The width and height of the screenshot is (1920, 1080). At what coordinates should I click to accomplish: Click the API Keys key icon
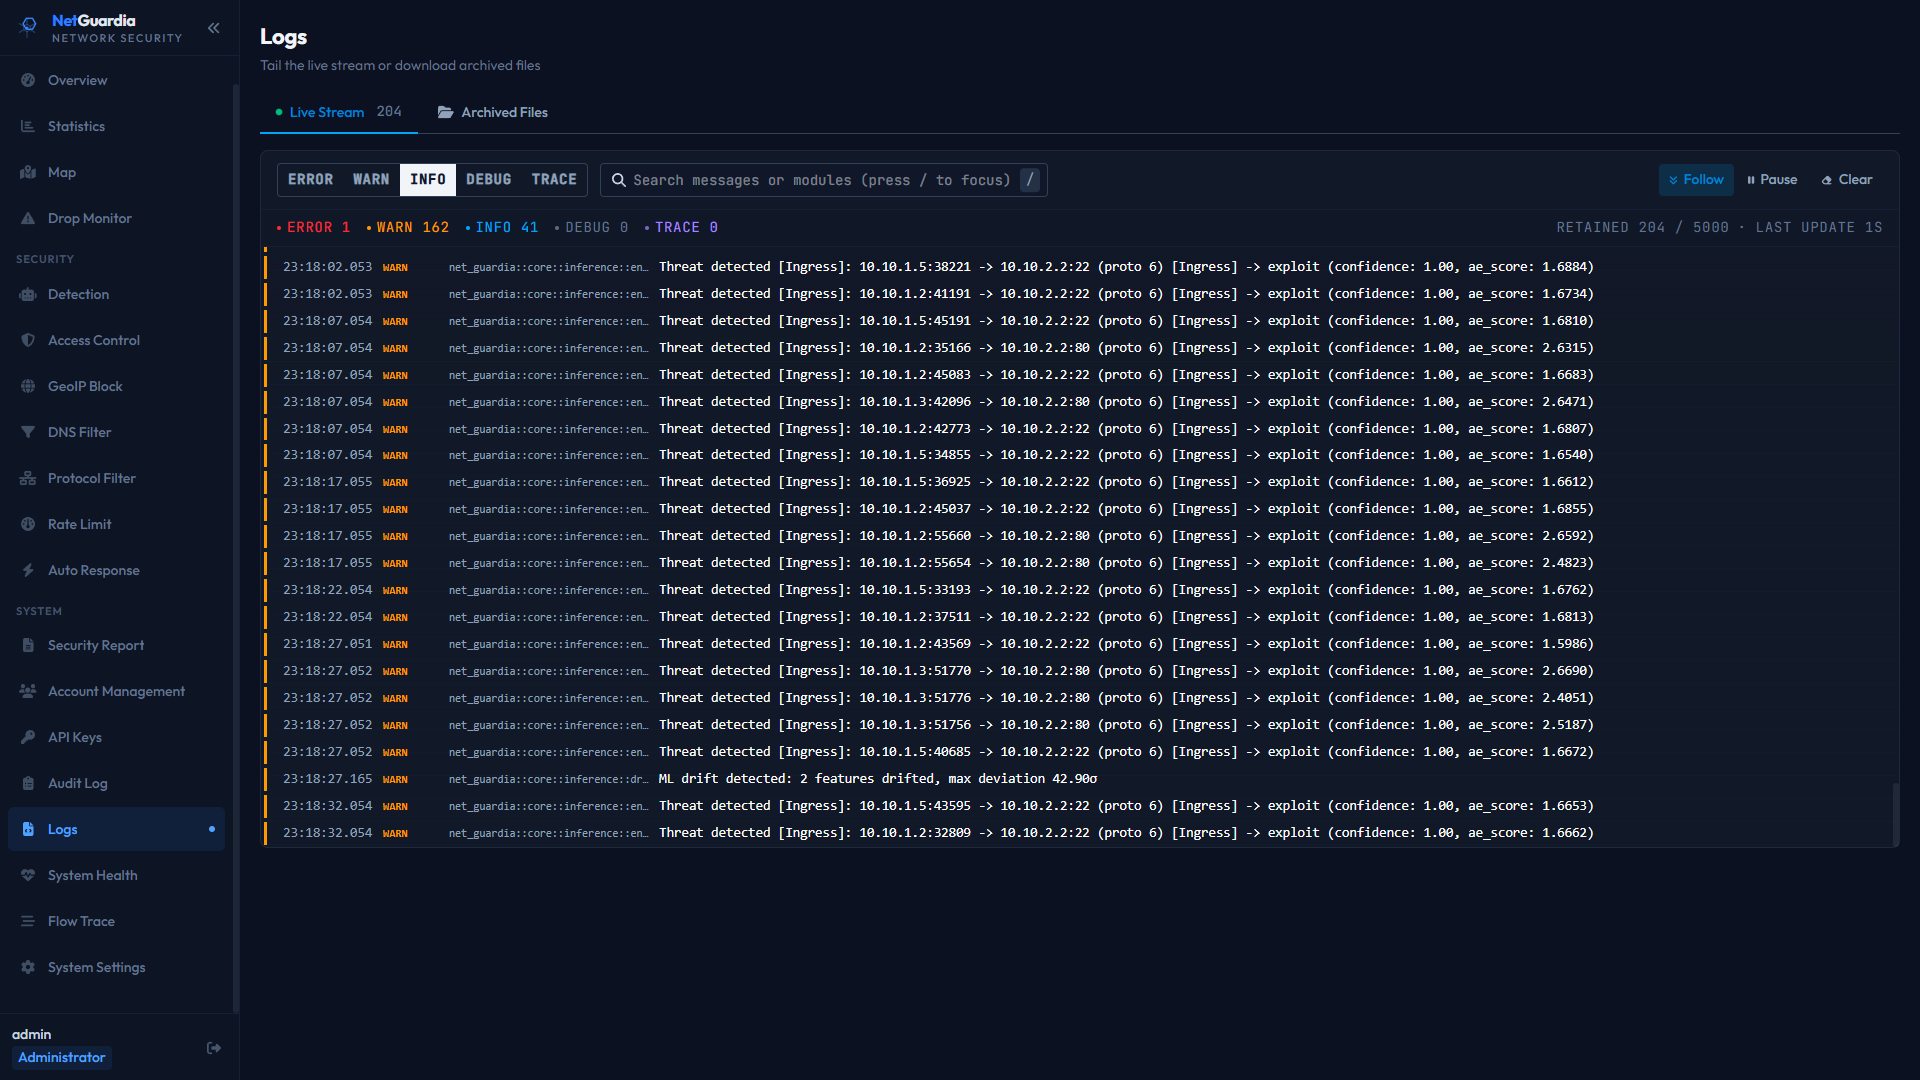[28, 737]
